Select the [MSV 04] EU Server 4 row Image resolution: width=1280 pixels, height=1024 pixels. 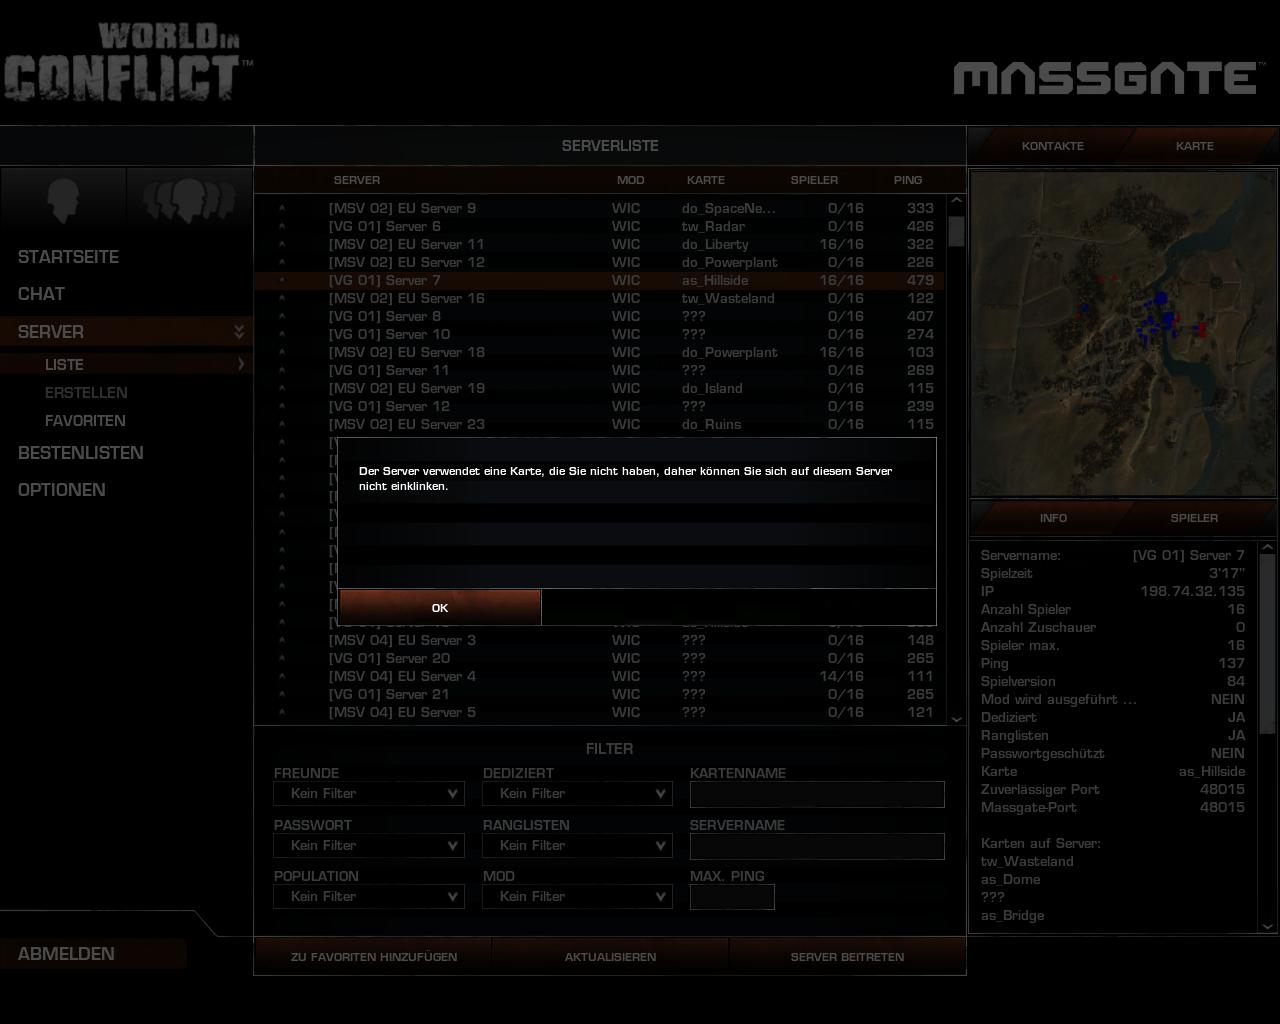click(x=599, y=676)
